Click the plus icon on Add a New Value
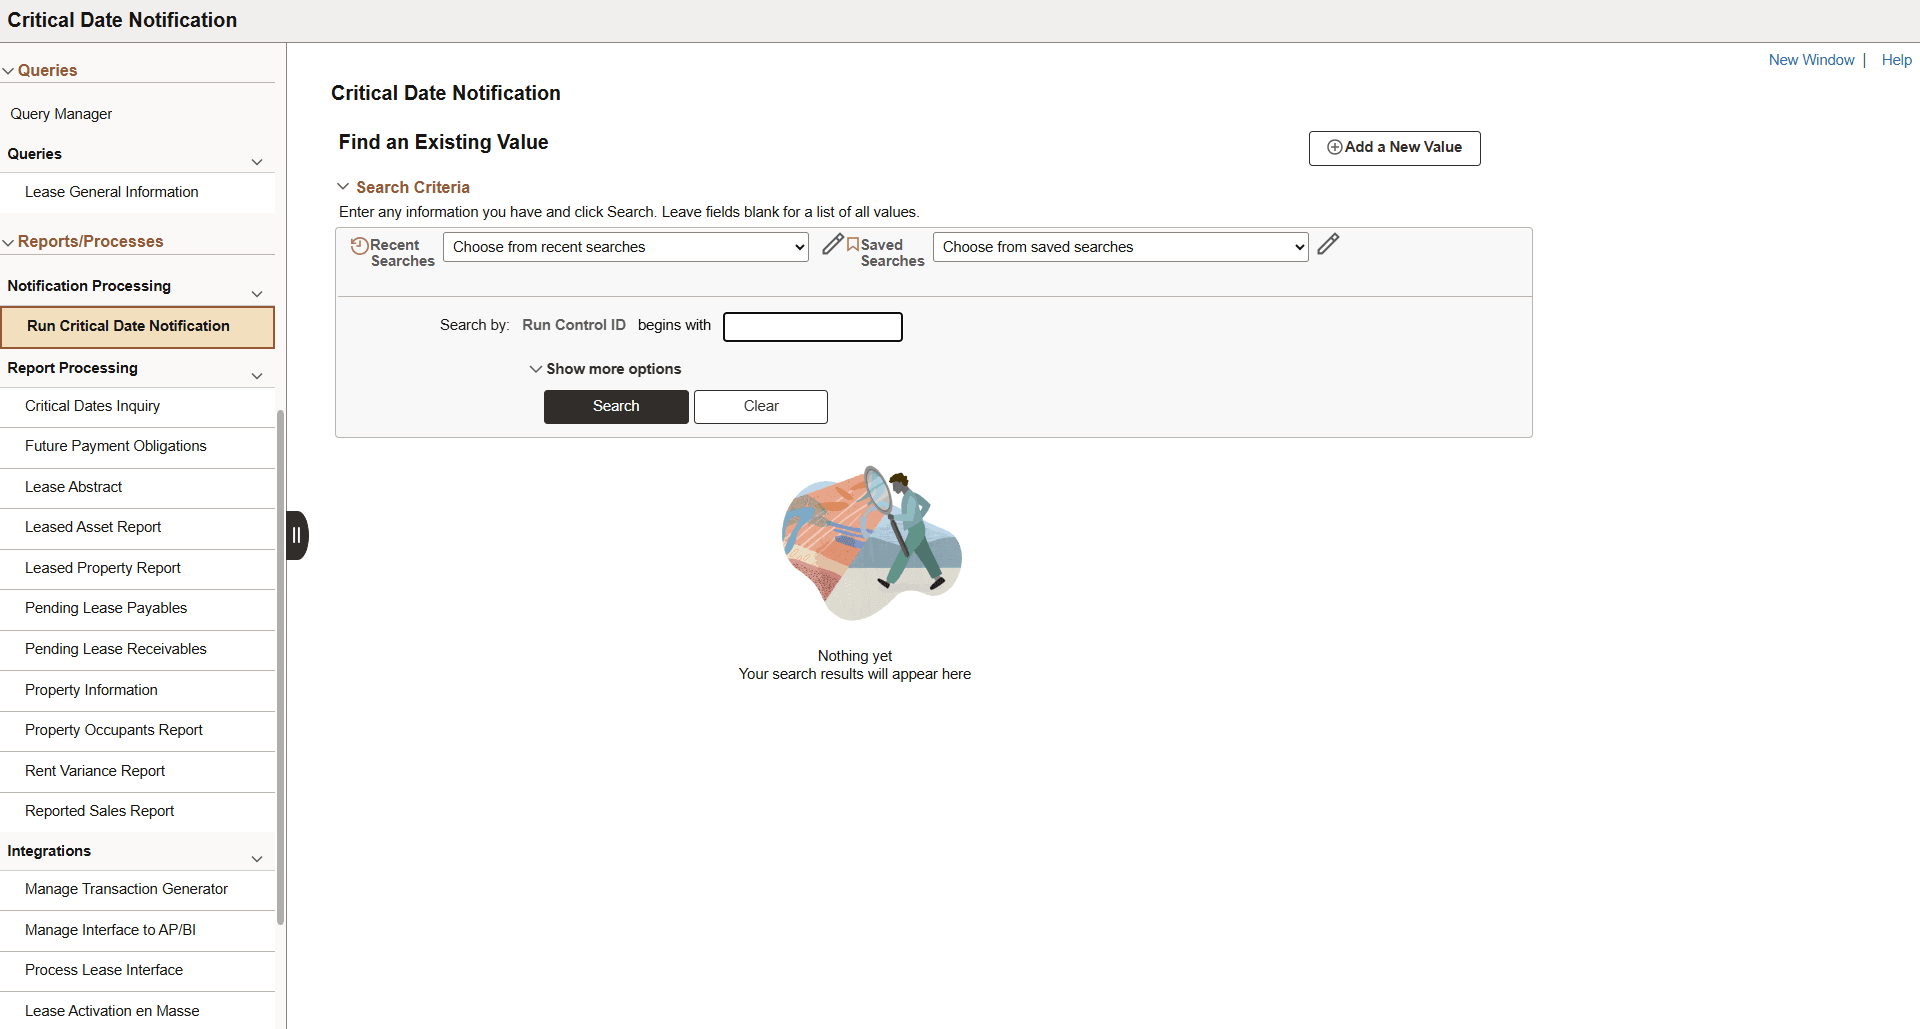This screenshot has height=1029, width=1920. pyautogui.click(x=1335, y=147)
